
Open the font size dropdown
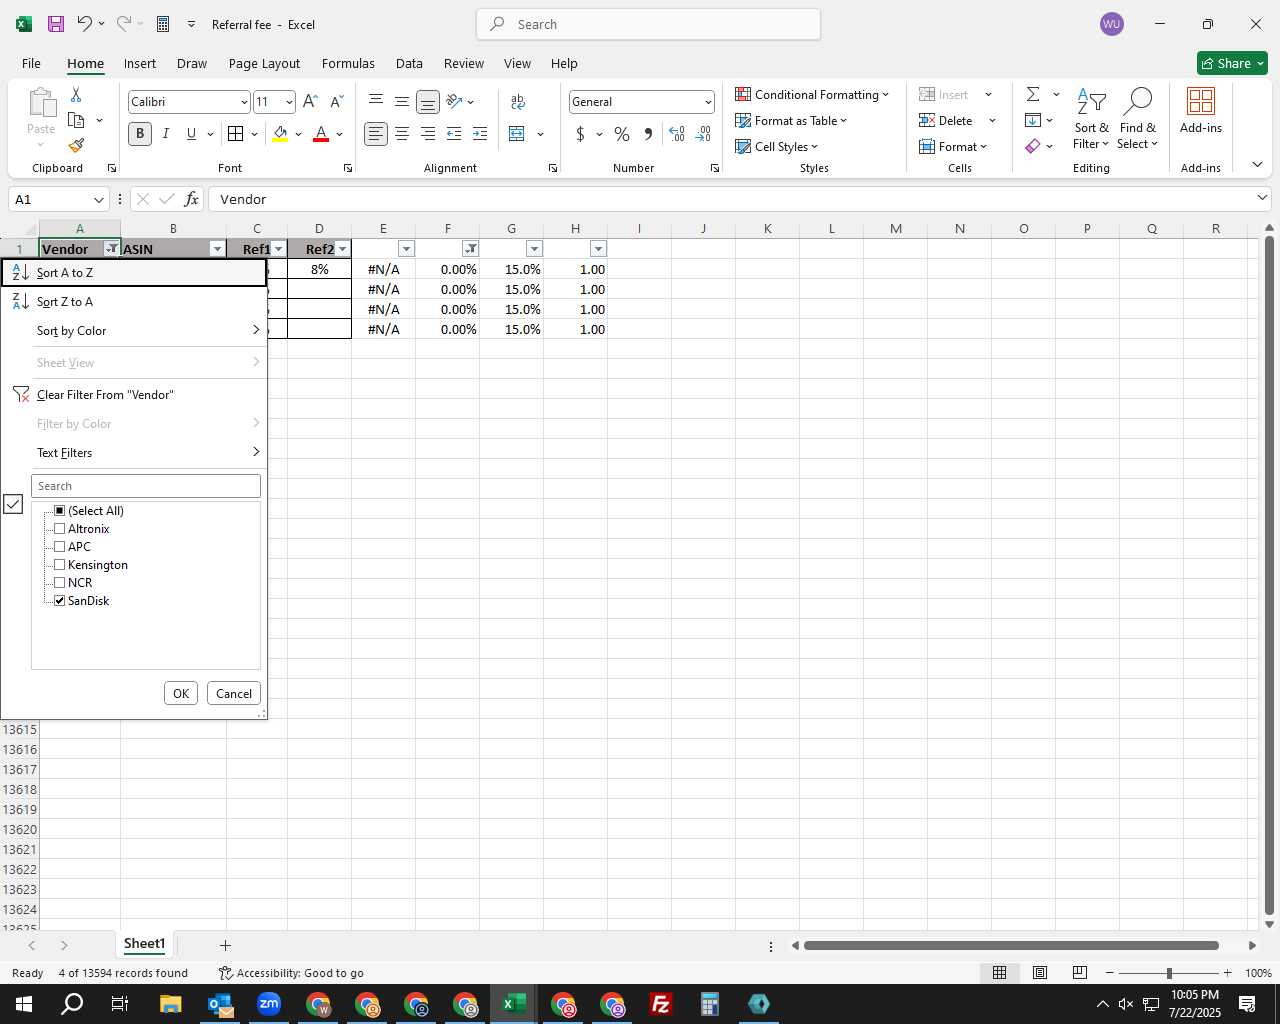pos(289,102)
